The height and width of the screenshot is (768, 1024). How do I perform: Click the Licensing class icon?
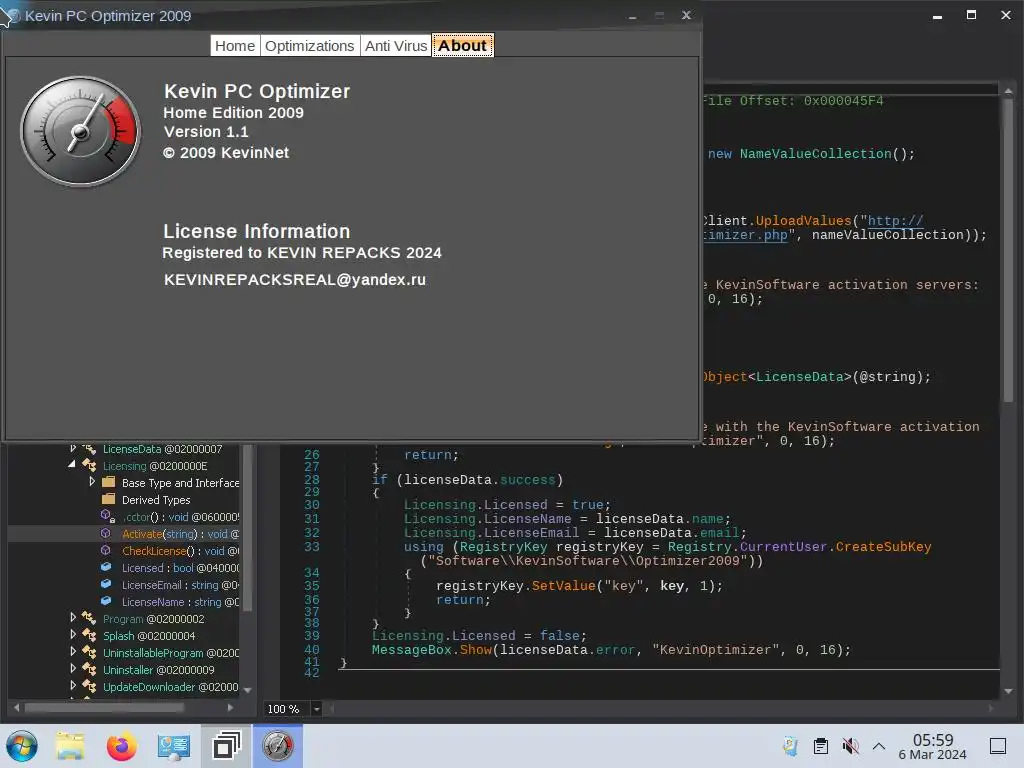[89, 466]
